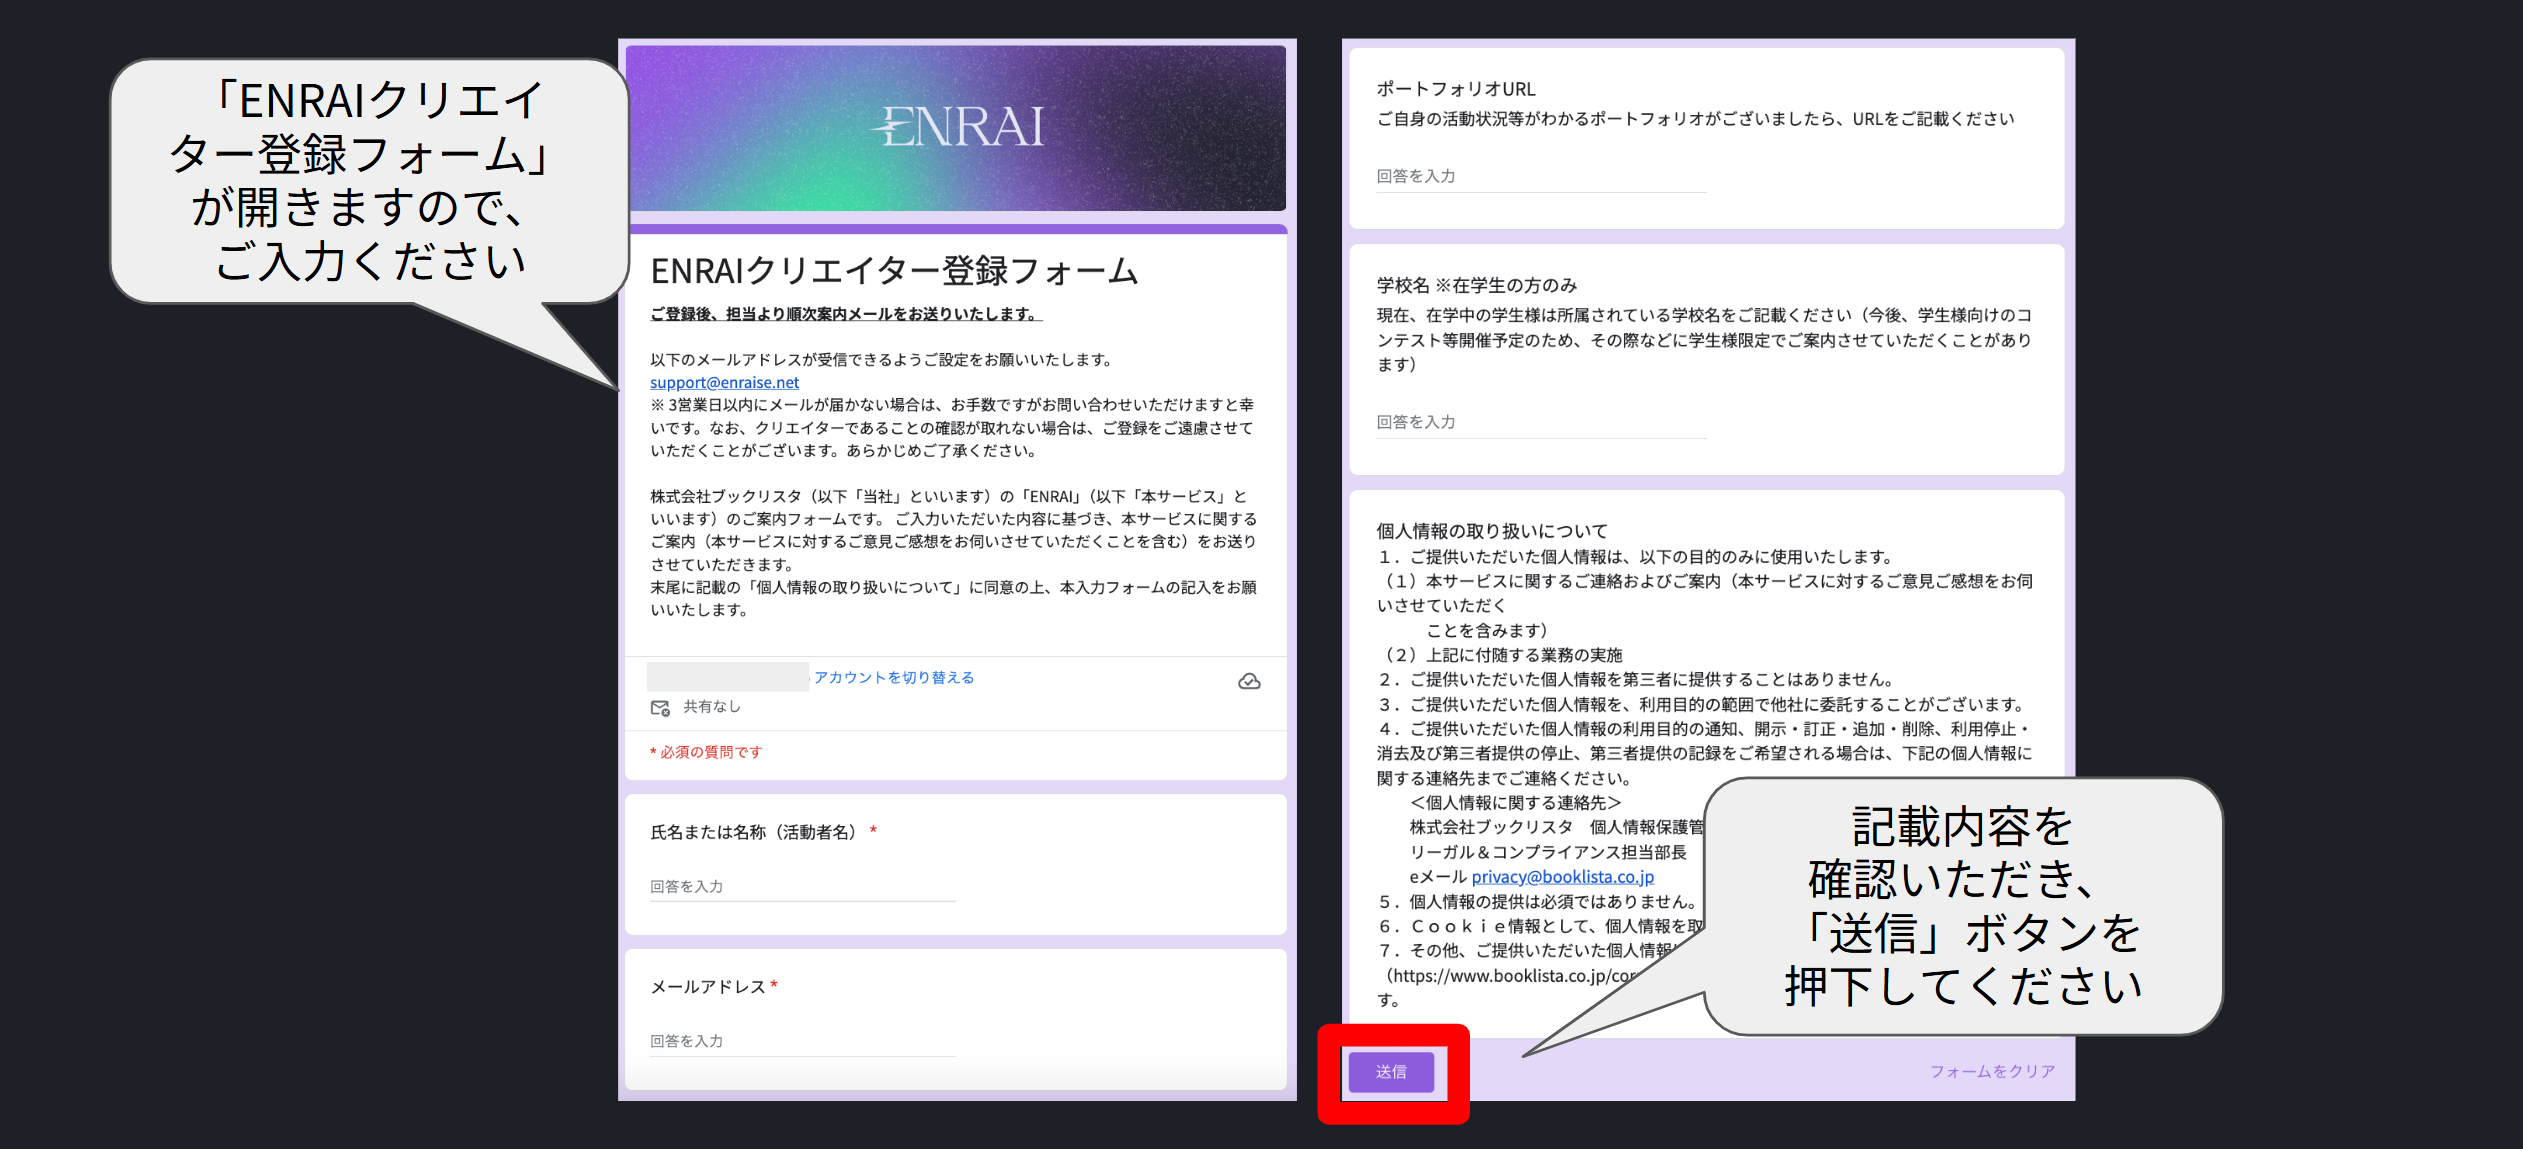Click the mail icon beside 共有なし
Screen dimensions: 2523x1149
660,708
